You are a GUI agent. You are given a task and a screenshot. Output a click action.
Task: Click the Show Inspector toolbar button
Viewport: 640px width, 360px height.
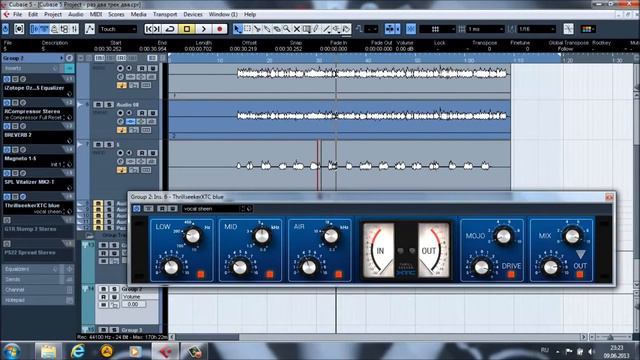pos(35,29)
